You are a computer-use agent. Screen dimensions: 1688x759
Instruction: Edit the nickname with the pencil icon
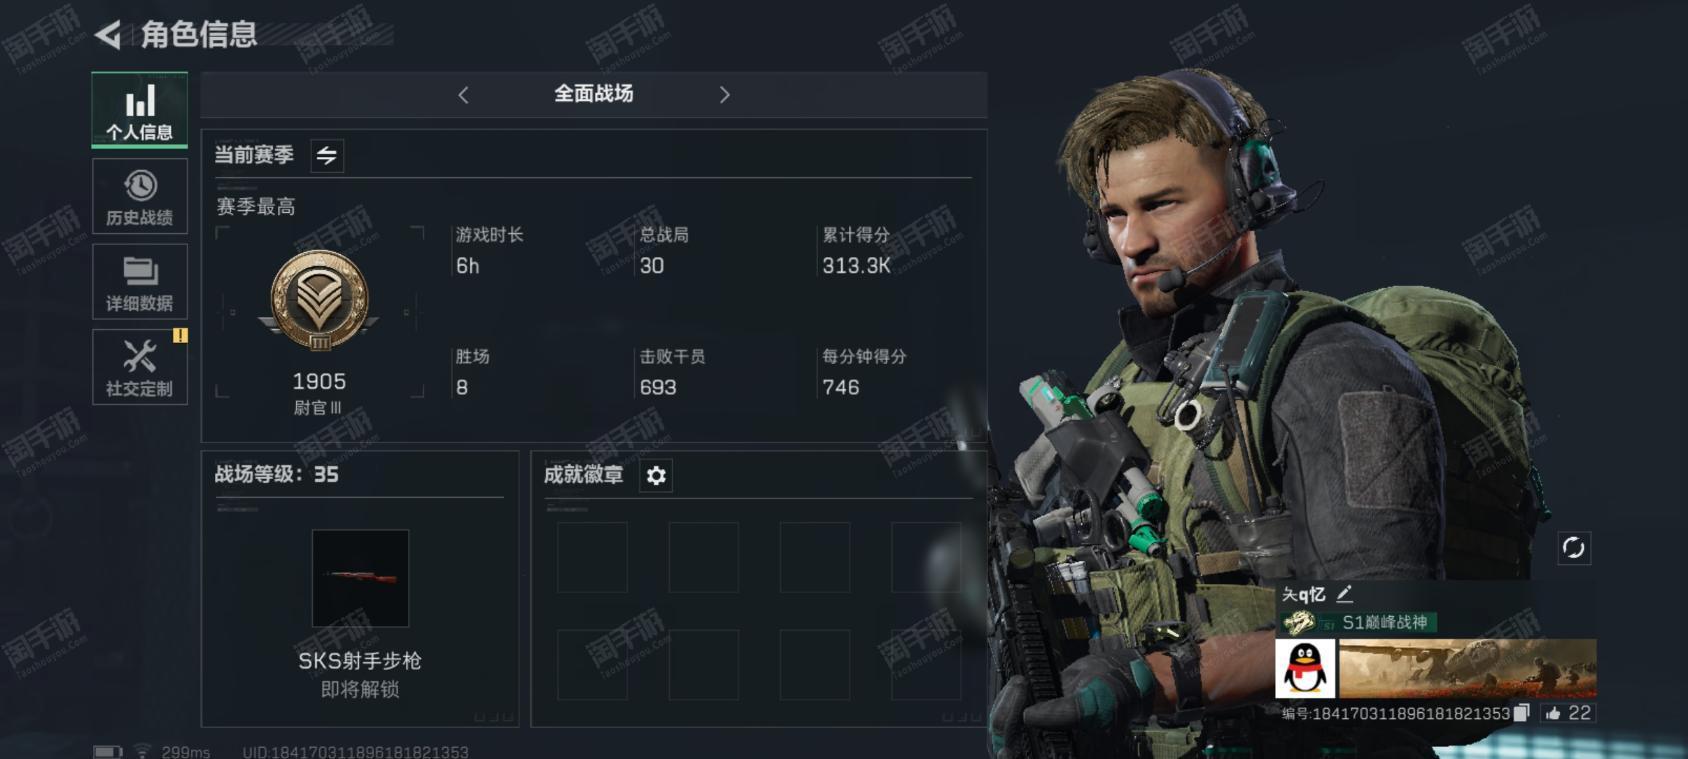(1345, 594)
